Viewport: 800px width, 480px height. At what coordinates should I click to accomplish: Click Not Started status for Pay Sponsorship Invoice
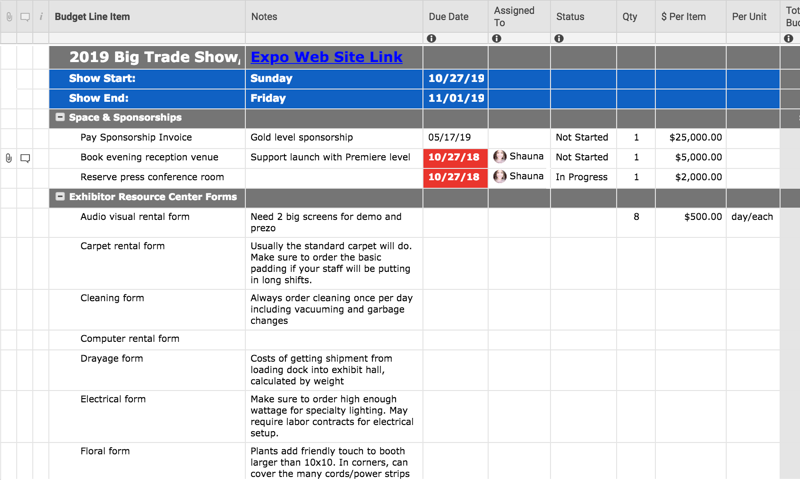point(583,138)
